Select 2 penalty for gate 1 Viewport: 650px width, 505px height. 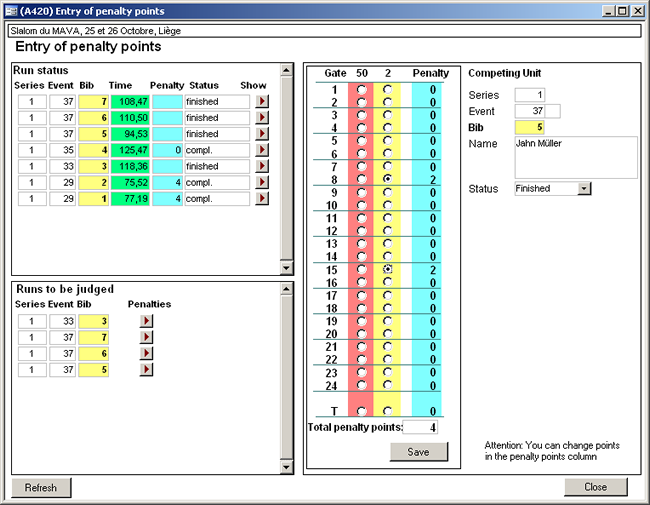pyautogui.click(x=387, y=89)
